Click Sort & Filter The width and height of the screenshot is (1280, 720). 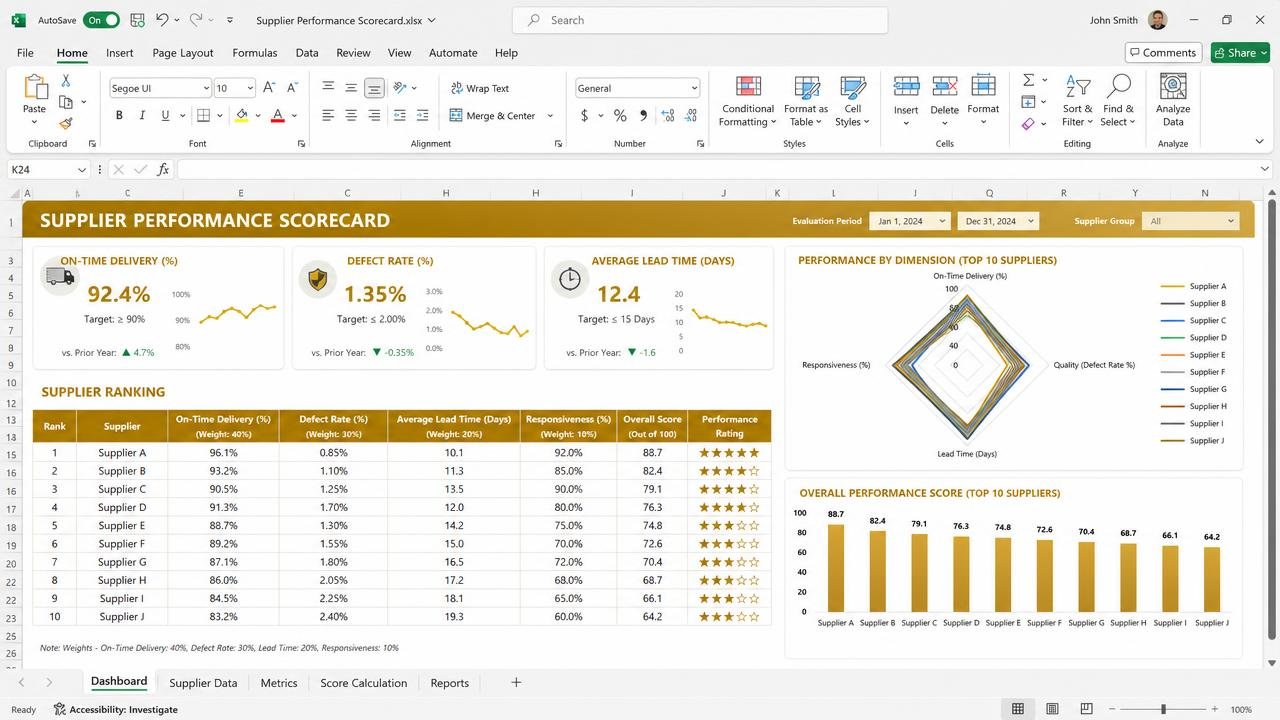click(1078, 101)
